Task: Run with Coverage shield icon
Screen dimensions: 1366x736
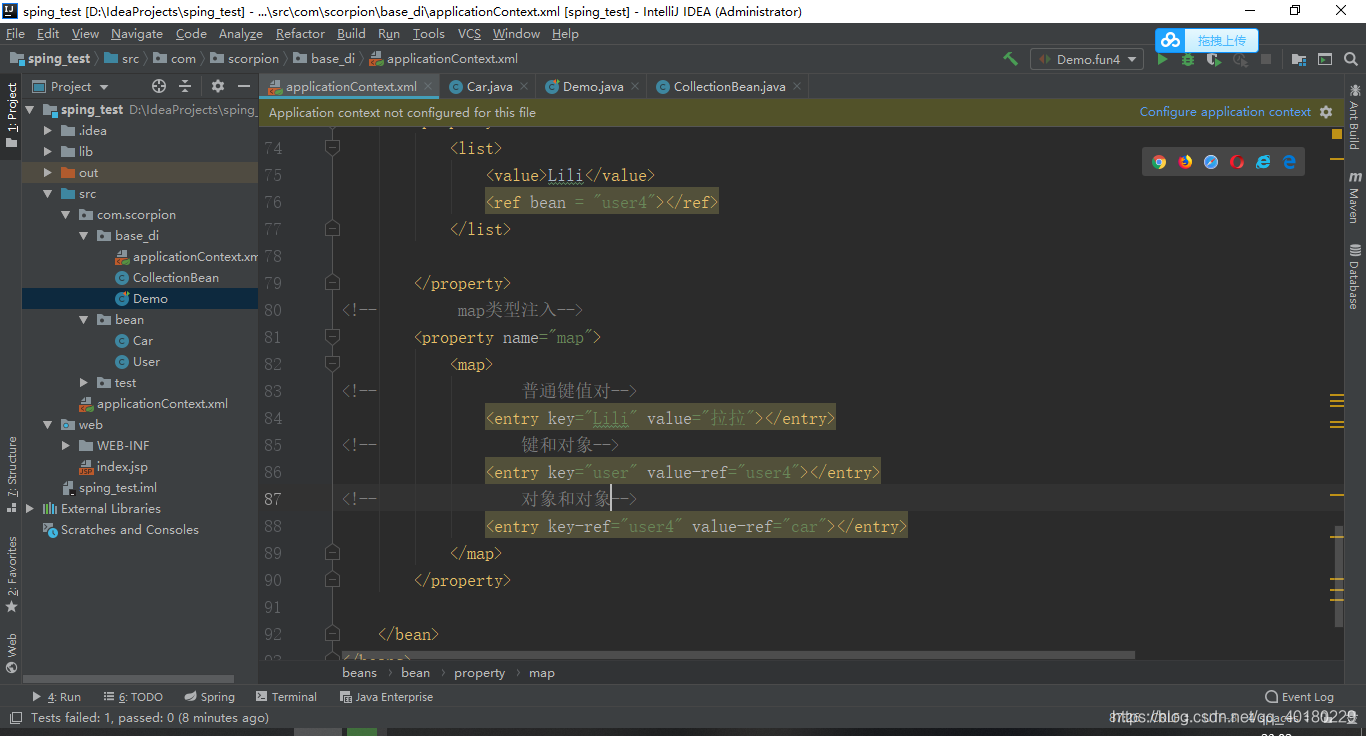Action: (x=1214, y=59)
